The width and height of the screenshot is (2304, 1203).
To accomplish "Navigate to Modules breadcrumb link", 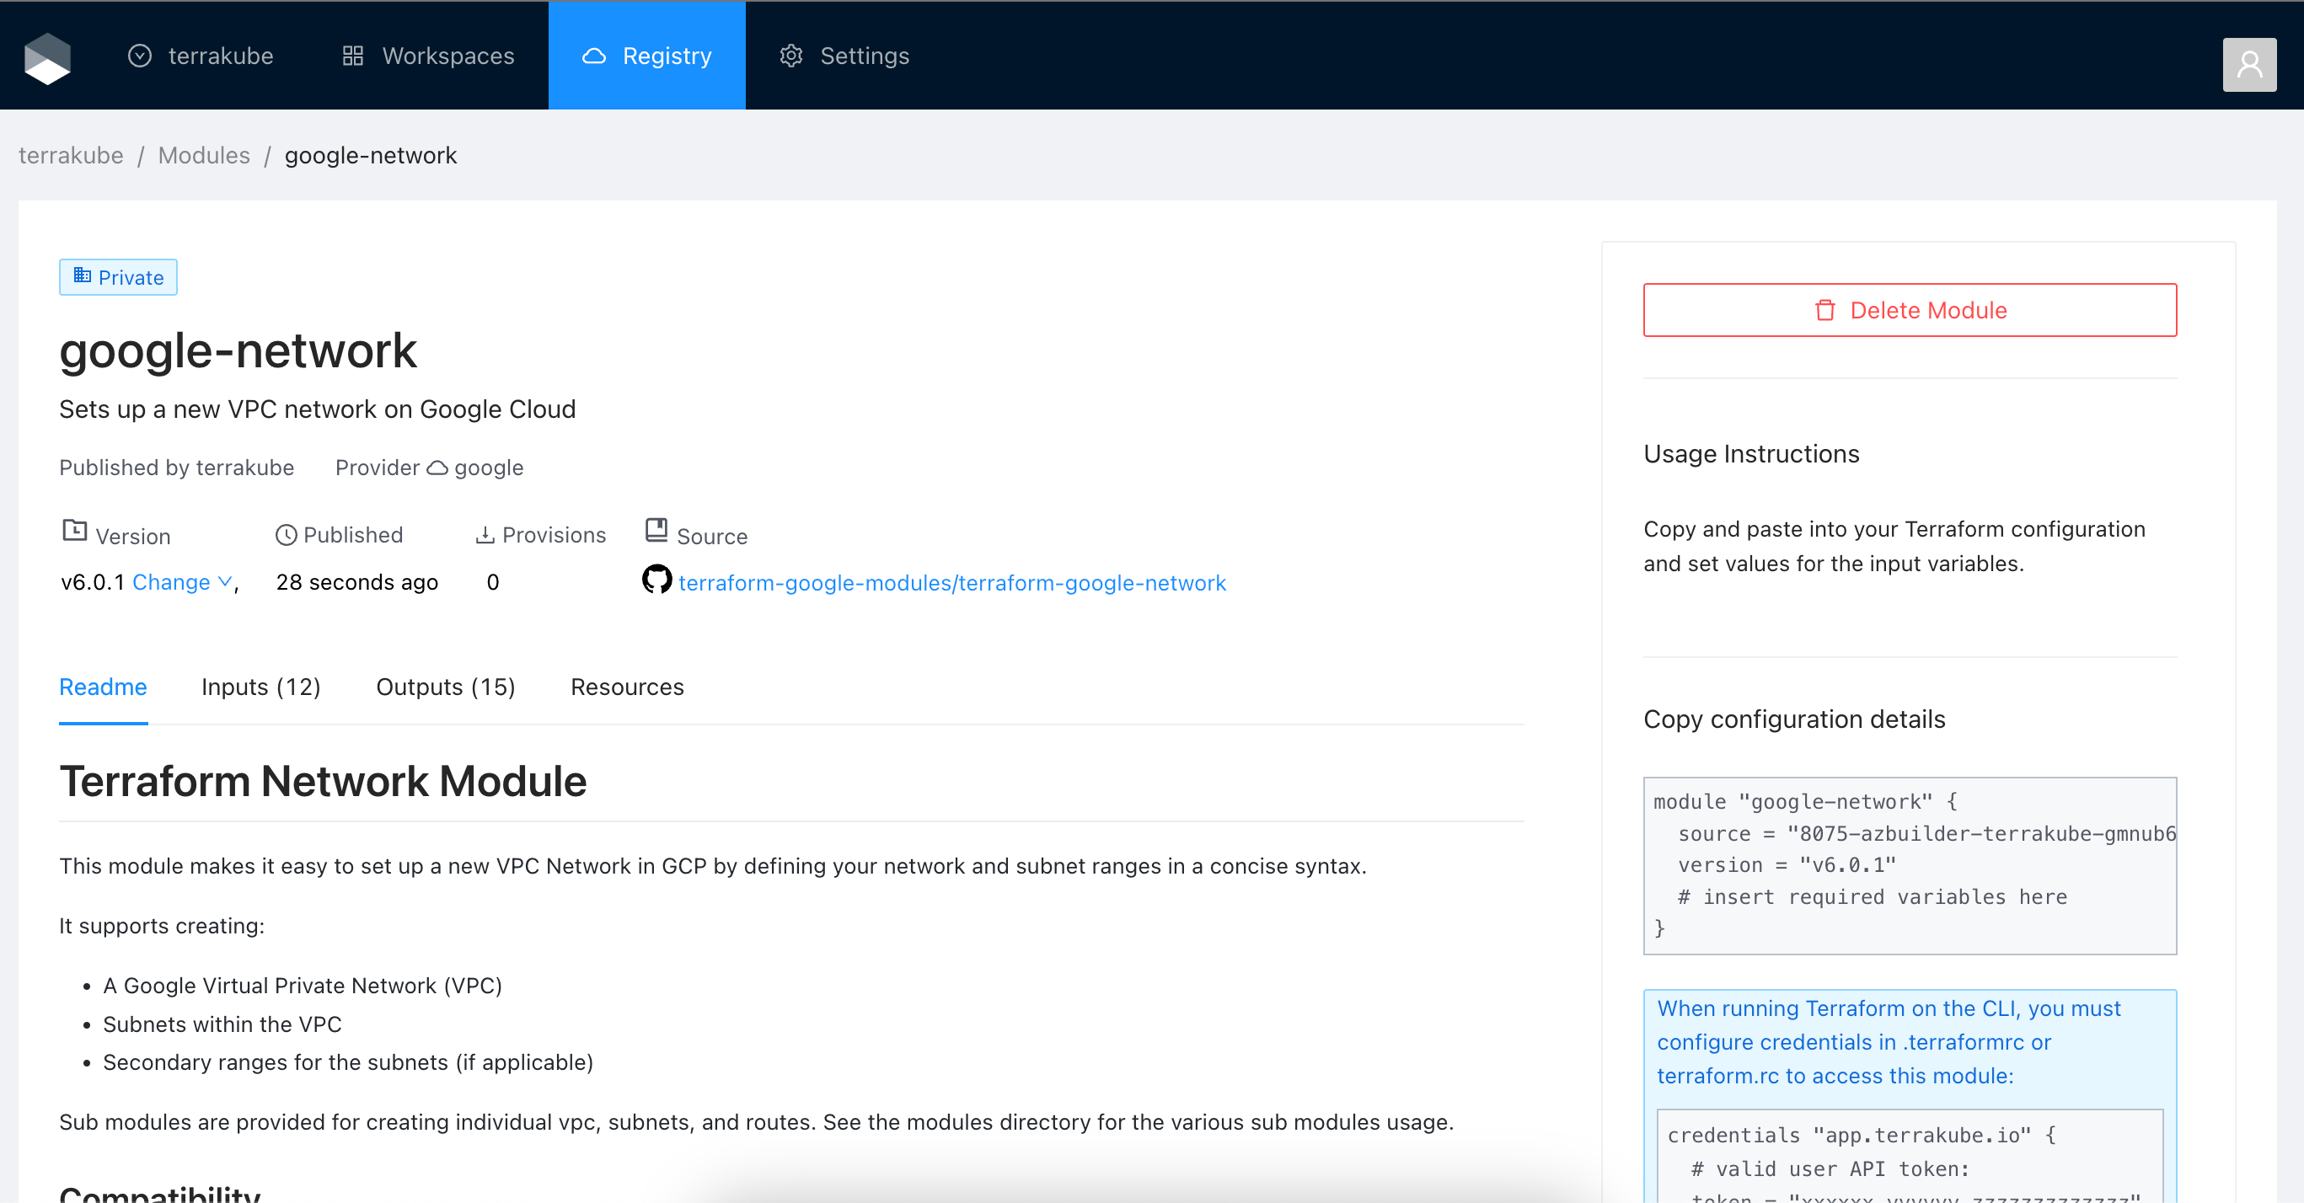I will [x=204, y=155].
